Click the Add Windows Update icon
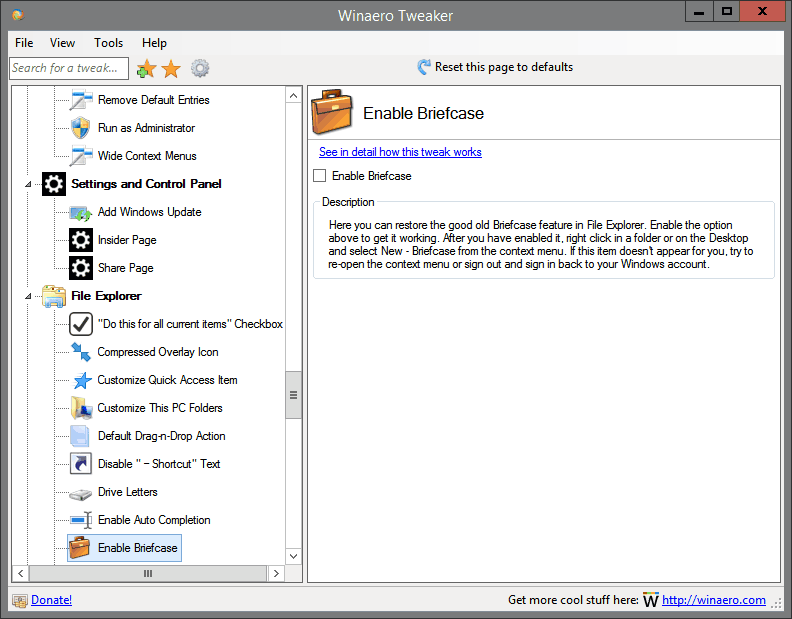This screenshot has height=619, width=792. pos(81,212)
